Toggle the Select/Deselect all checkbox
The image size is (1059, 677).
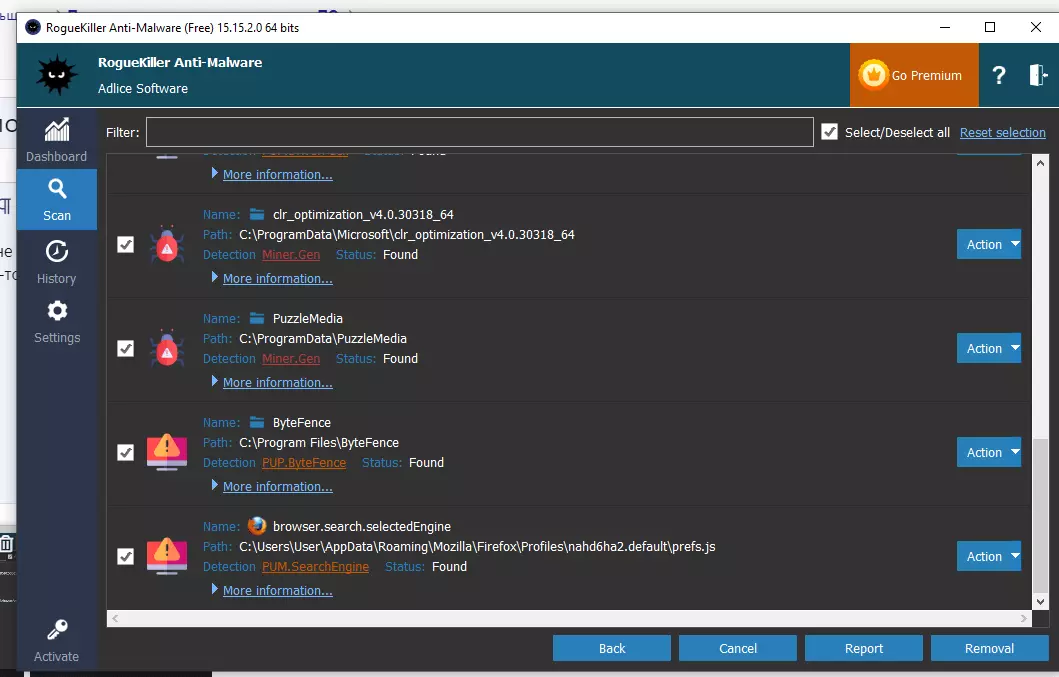coord(829,132)
